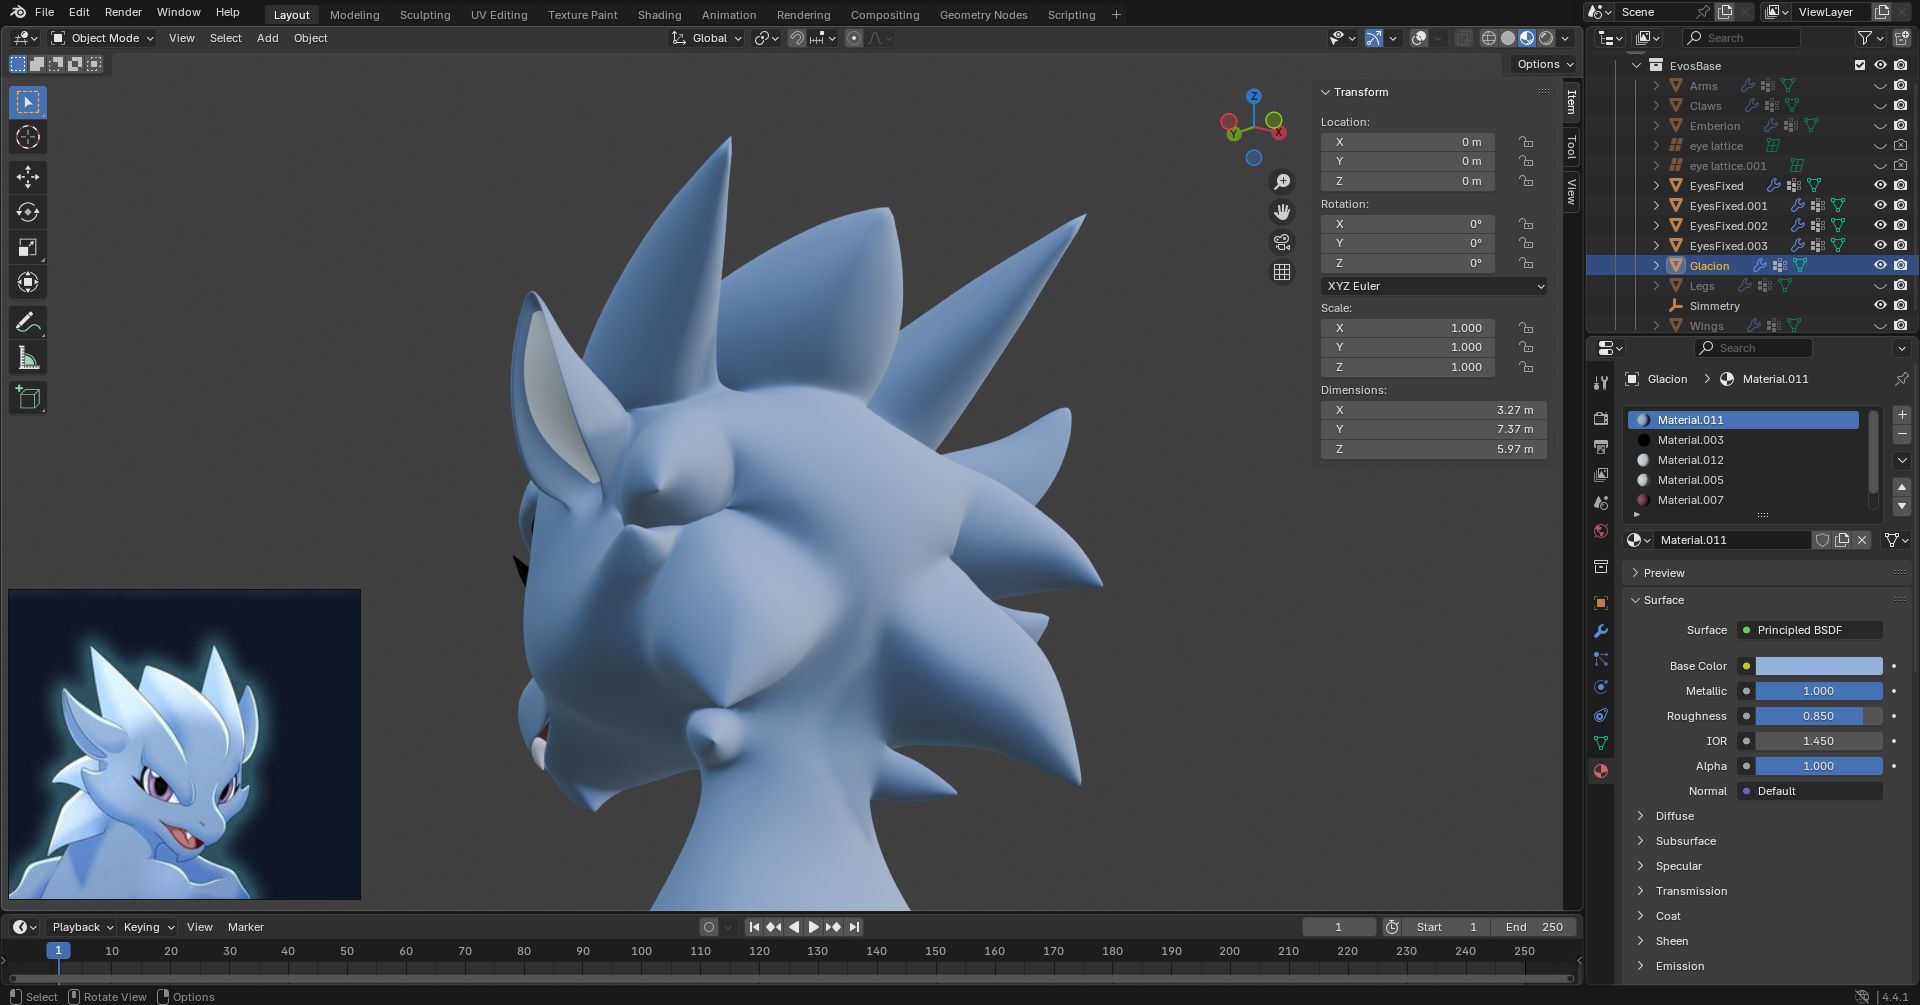Select the Scale tool
The image size is (1920, 1005).
coord(28,247)
